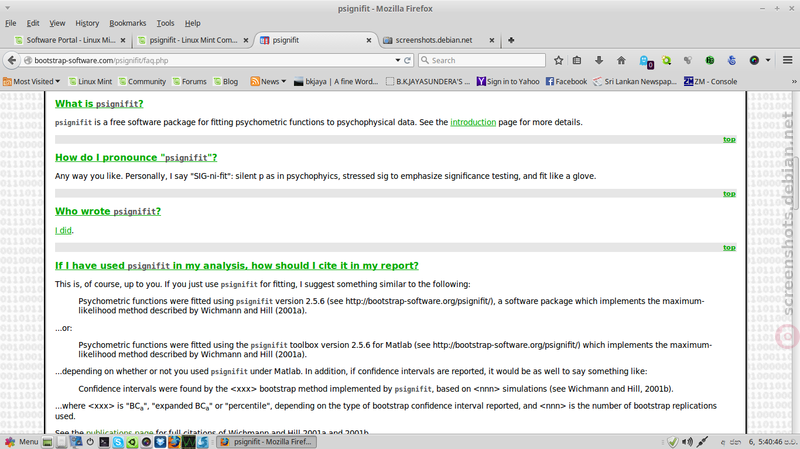Click 'How do I pronounce psignifit?' heading
Viewport: 800px width, 449px height.
coord(136,158)
